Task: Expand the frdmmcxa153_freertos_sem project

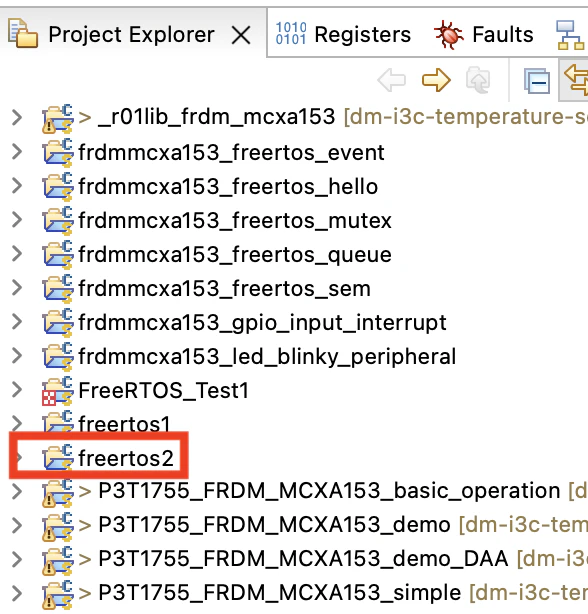Action: 16,288
